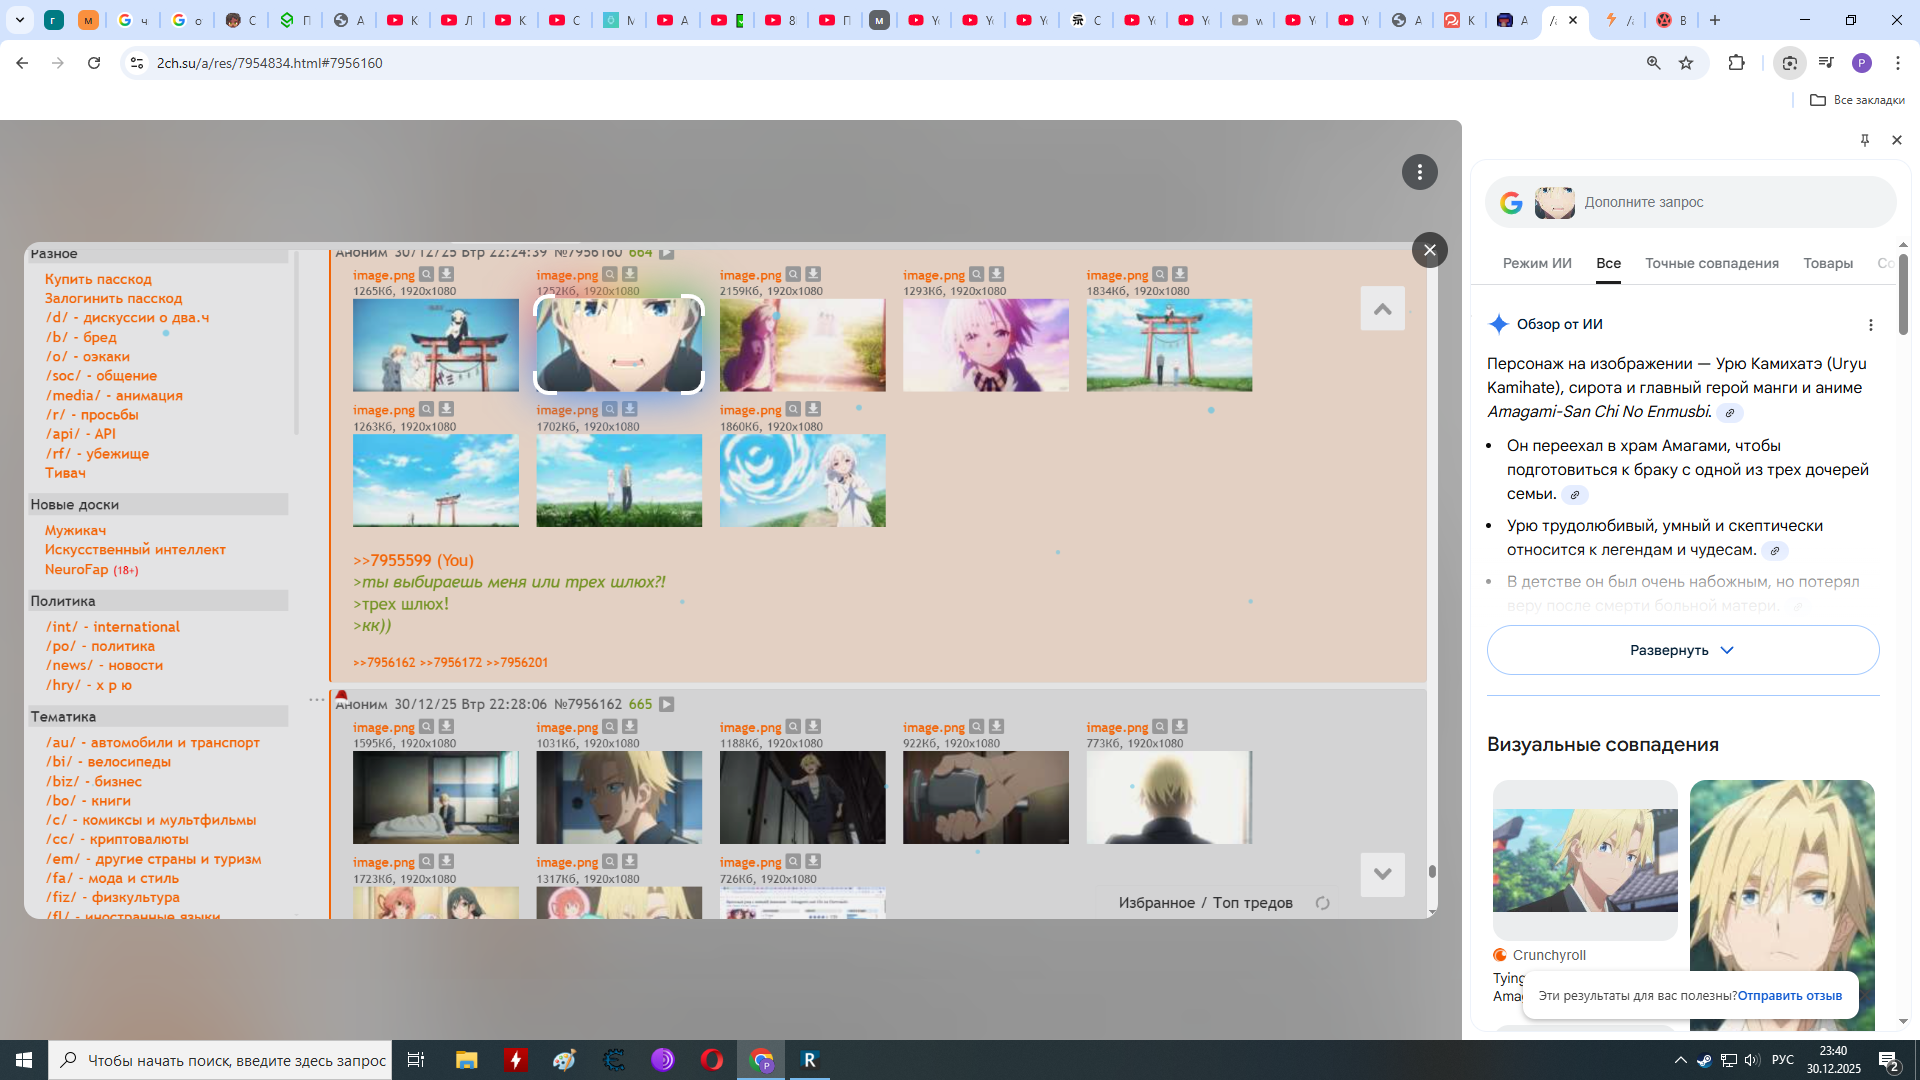Image resolution: width=1920 pixels, height=1080 pixels.
Task: Show hidden system tray icons
Action: (x=1680, y=1060)
